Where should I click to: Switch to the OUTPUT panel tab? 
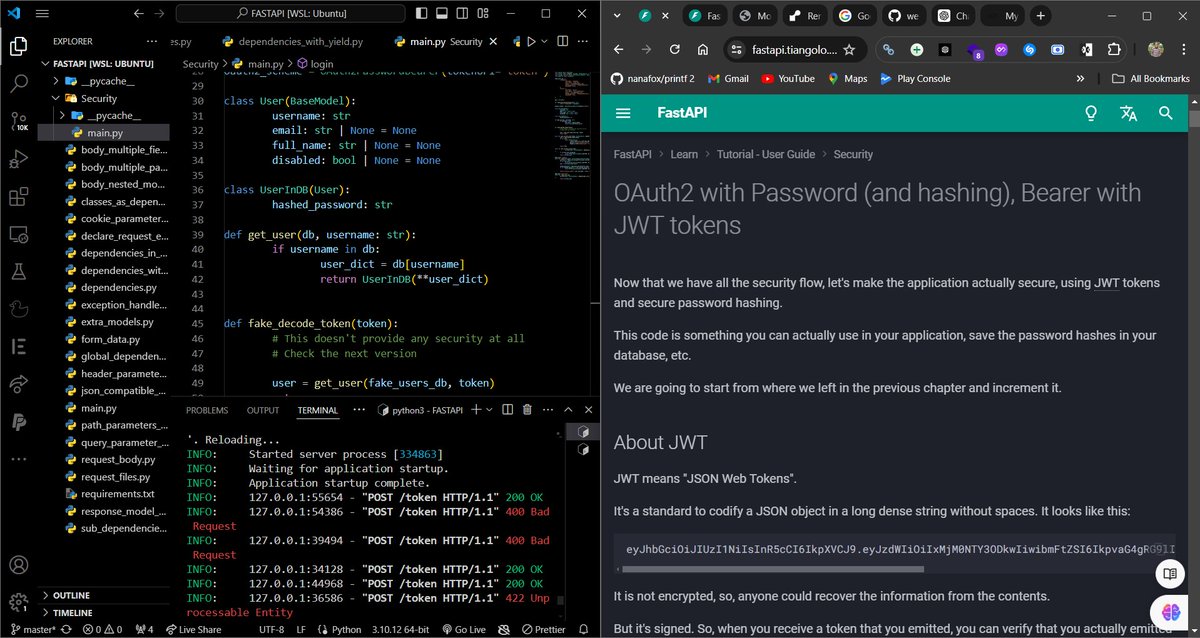[x=263, y=410]
